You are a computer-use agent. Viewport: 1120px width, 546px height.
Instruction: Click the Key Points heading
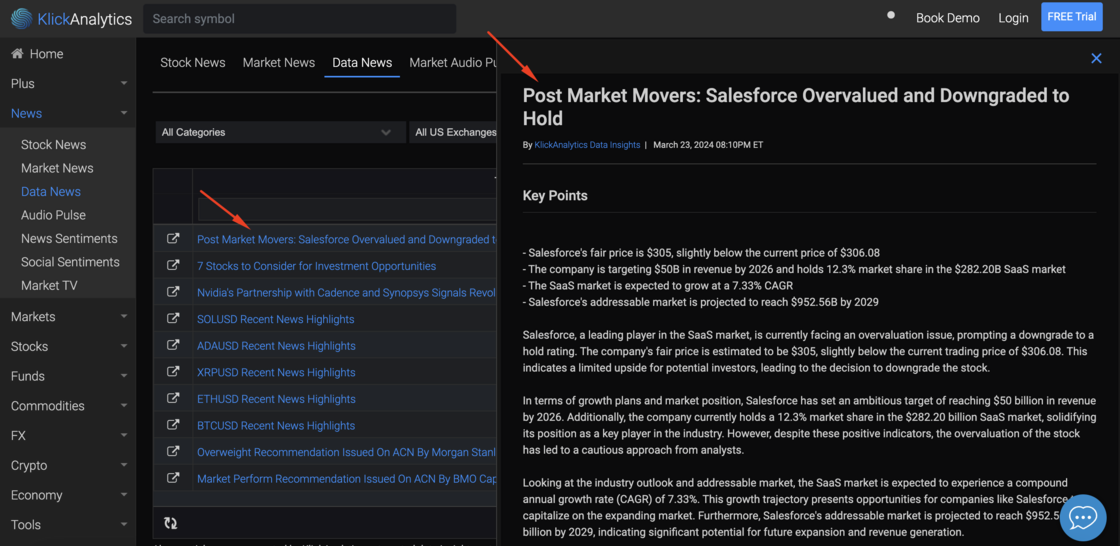555,195
